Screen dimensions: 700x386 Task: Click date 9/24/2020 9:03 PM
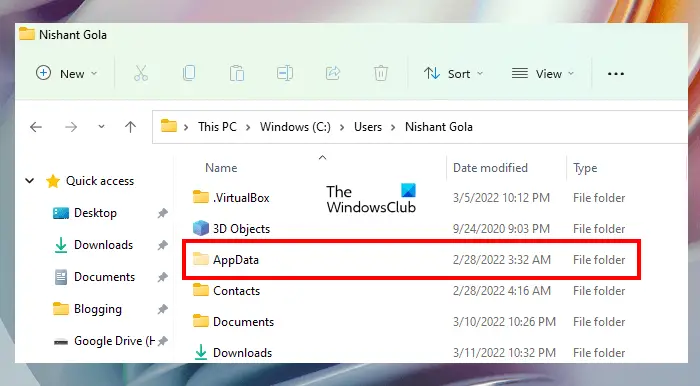coord(501,228)
